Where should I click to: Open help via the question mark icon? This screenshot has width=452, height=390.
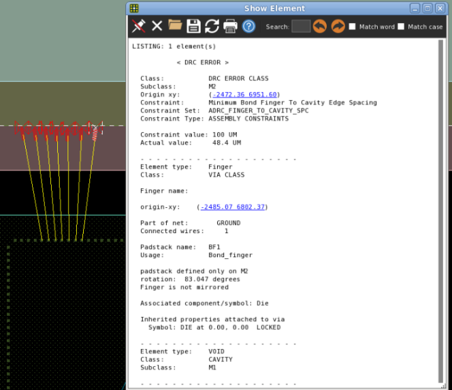coord(249,26)
